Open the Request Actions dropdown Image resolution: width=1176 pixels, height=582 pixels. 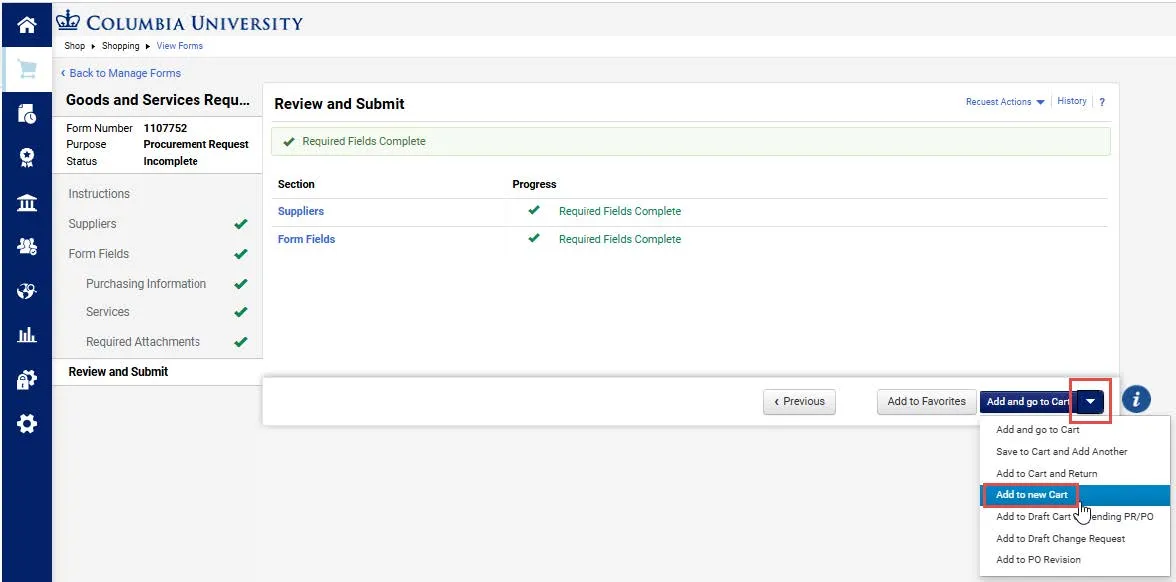(x=1005, y=102)
